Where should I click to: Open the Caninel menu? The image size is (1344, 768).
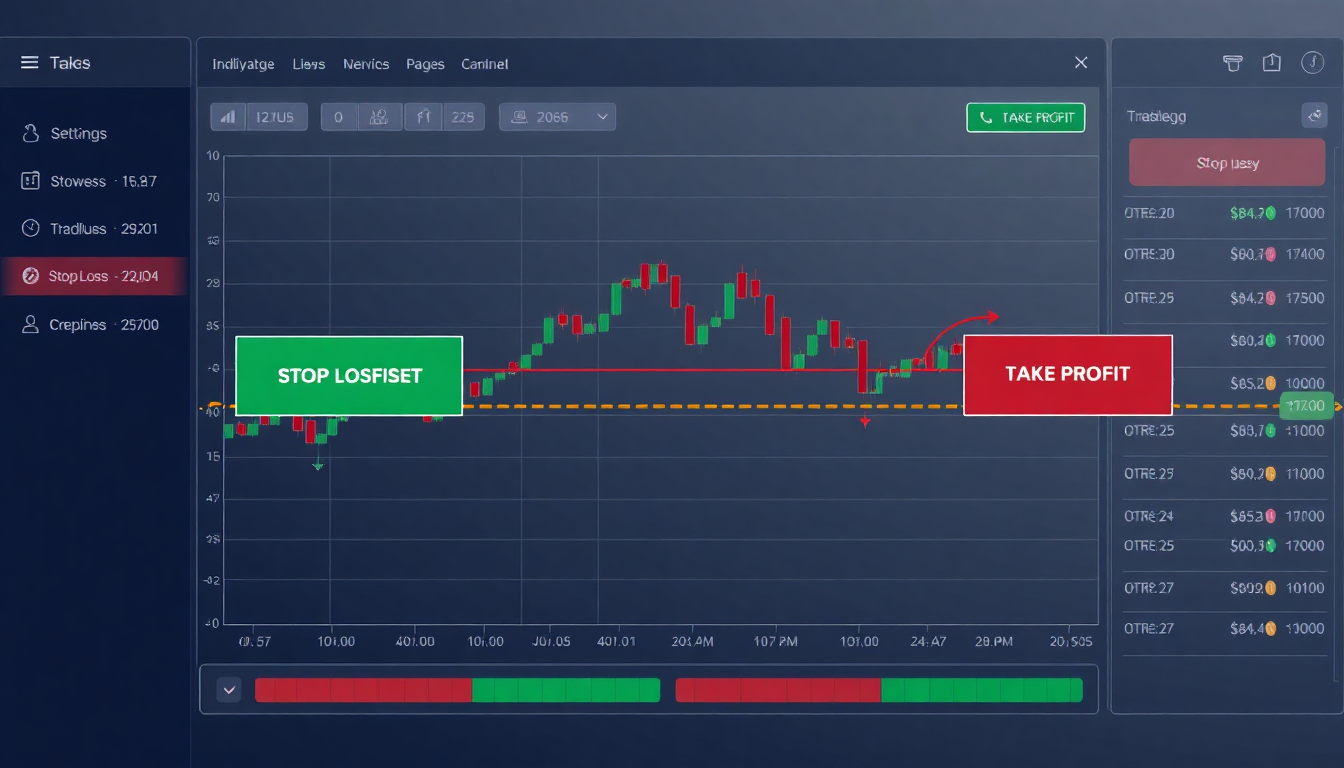click(x=485, y=64)
